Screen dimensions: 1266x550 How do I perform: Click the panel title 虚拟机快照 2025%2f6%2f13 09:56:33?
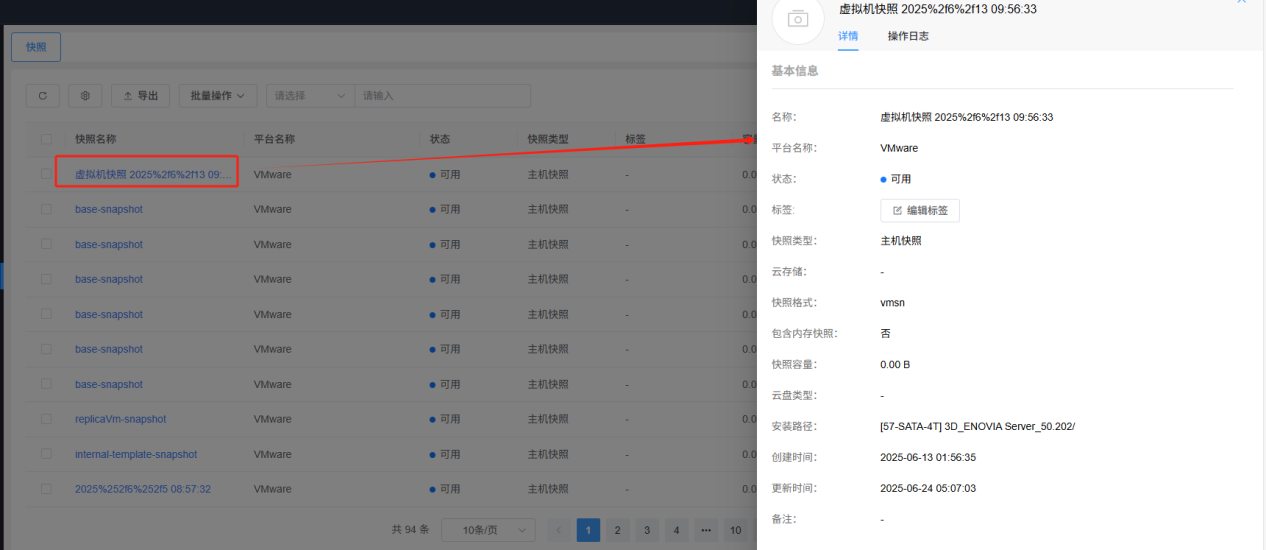click(x=937, y=9)
